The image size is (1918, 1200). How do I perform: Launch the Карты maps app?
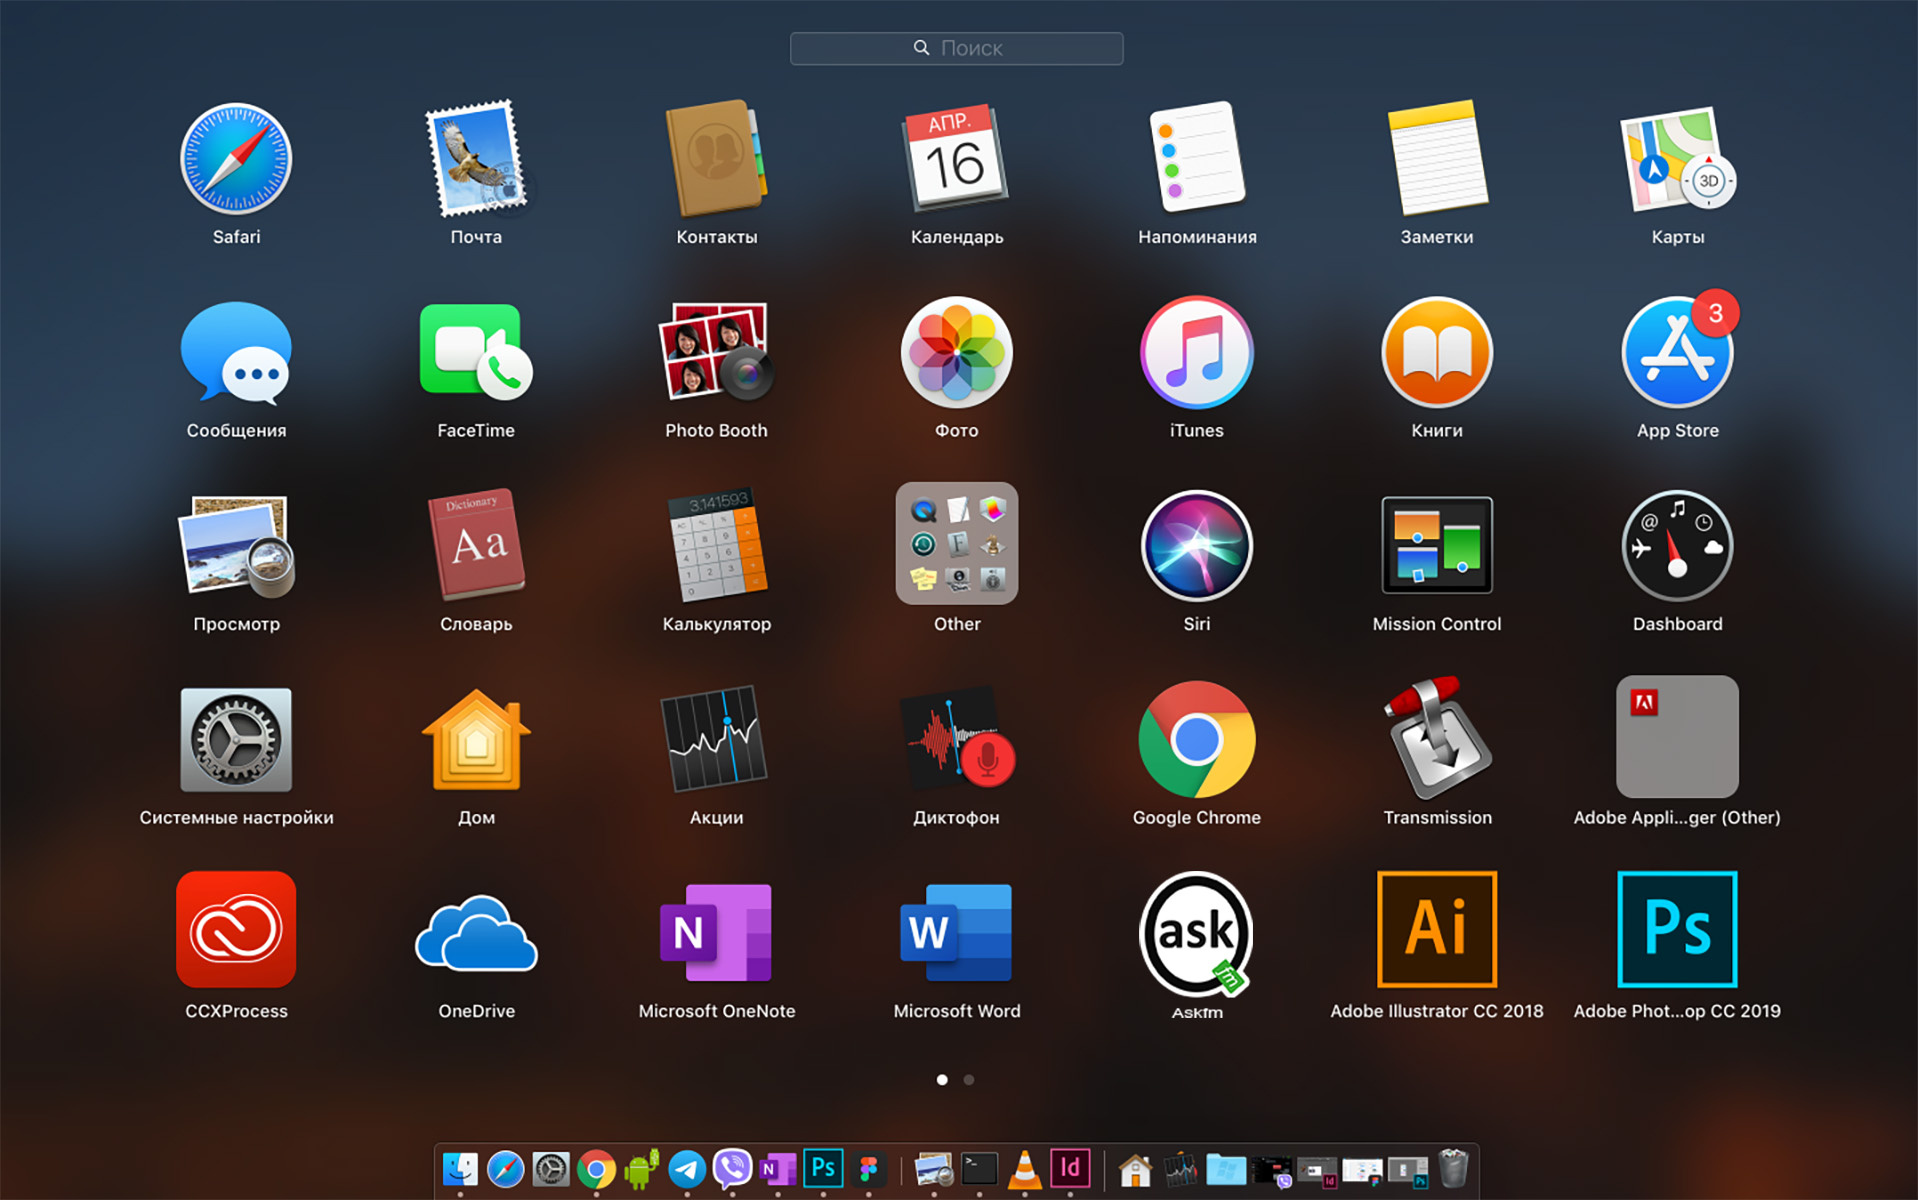point(1677,159)
